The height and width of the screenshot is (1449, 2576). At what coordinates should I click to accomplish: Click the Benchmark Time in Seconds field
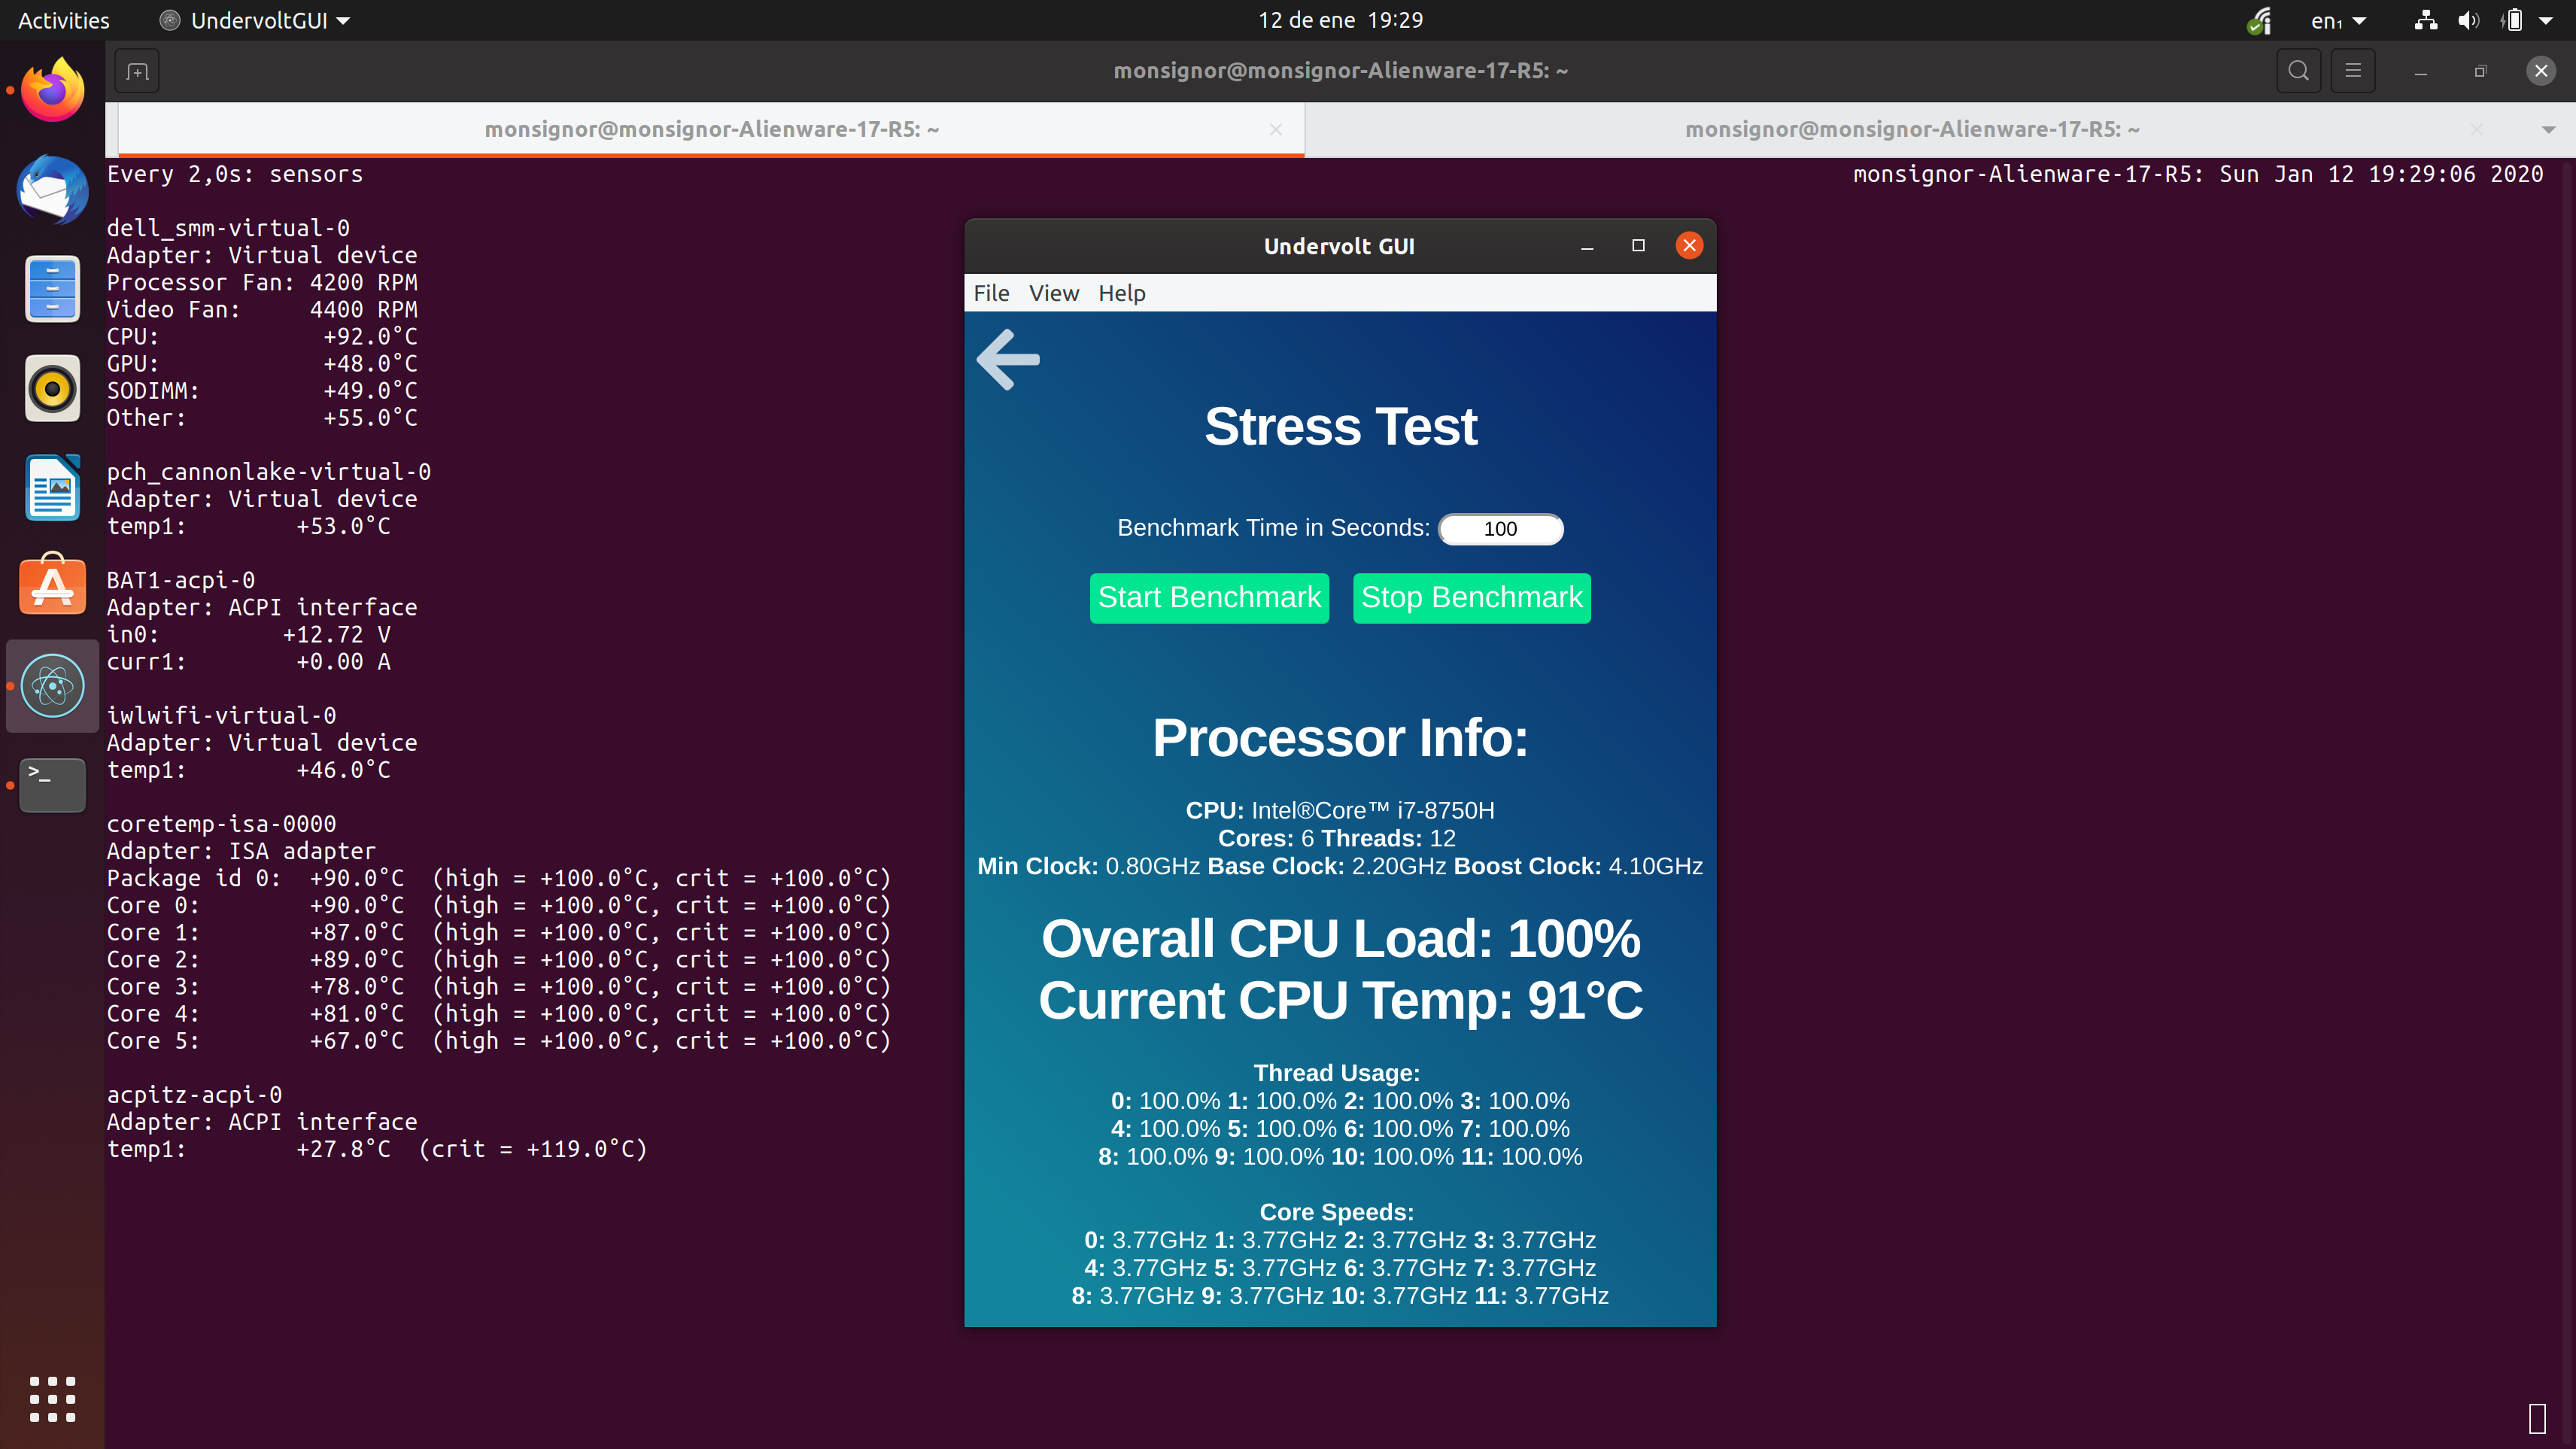click(x=1500, y=529)
